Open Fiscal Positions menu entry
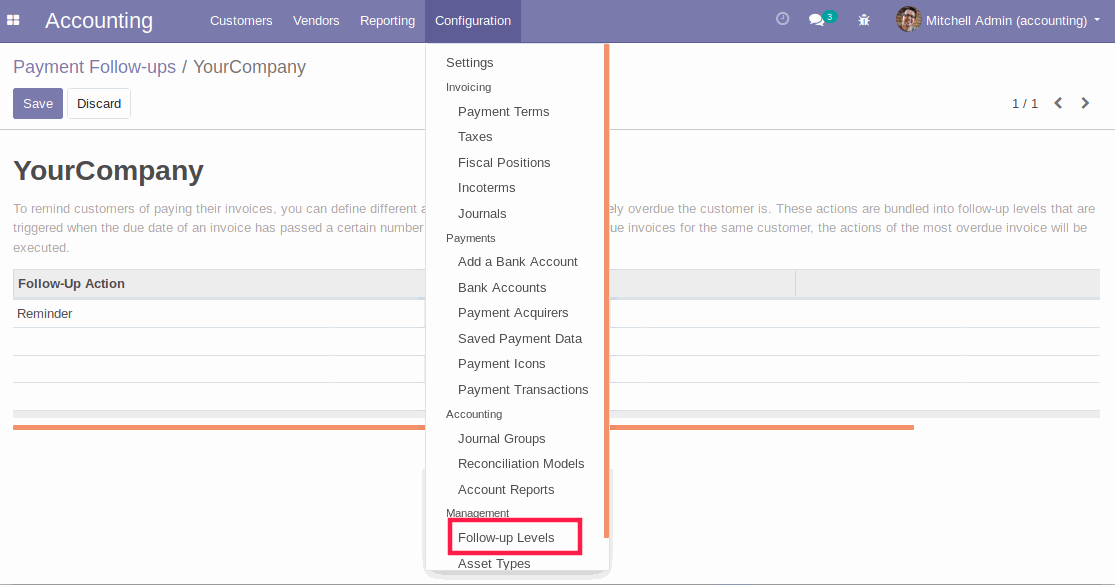The width and height of the screenshot is (1115, 585). point(504,163)
